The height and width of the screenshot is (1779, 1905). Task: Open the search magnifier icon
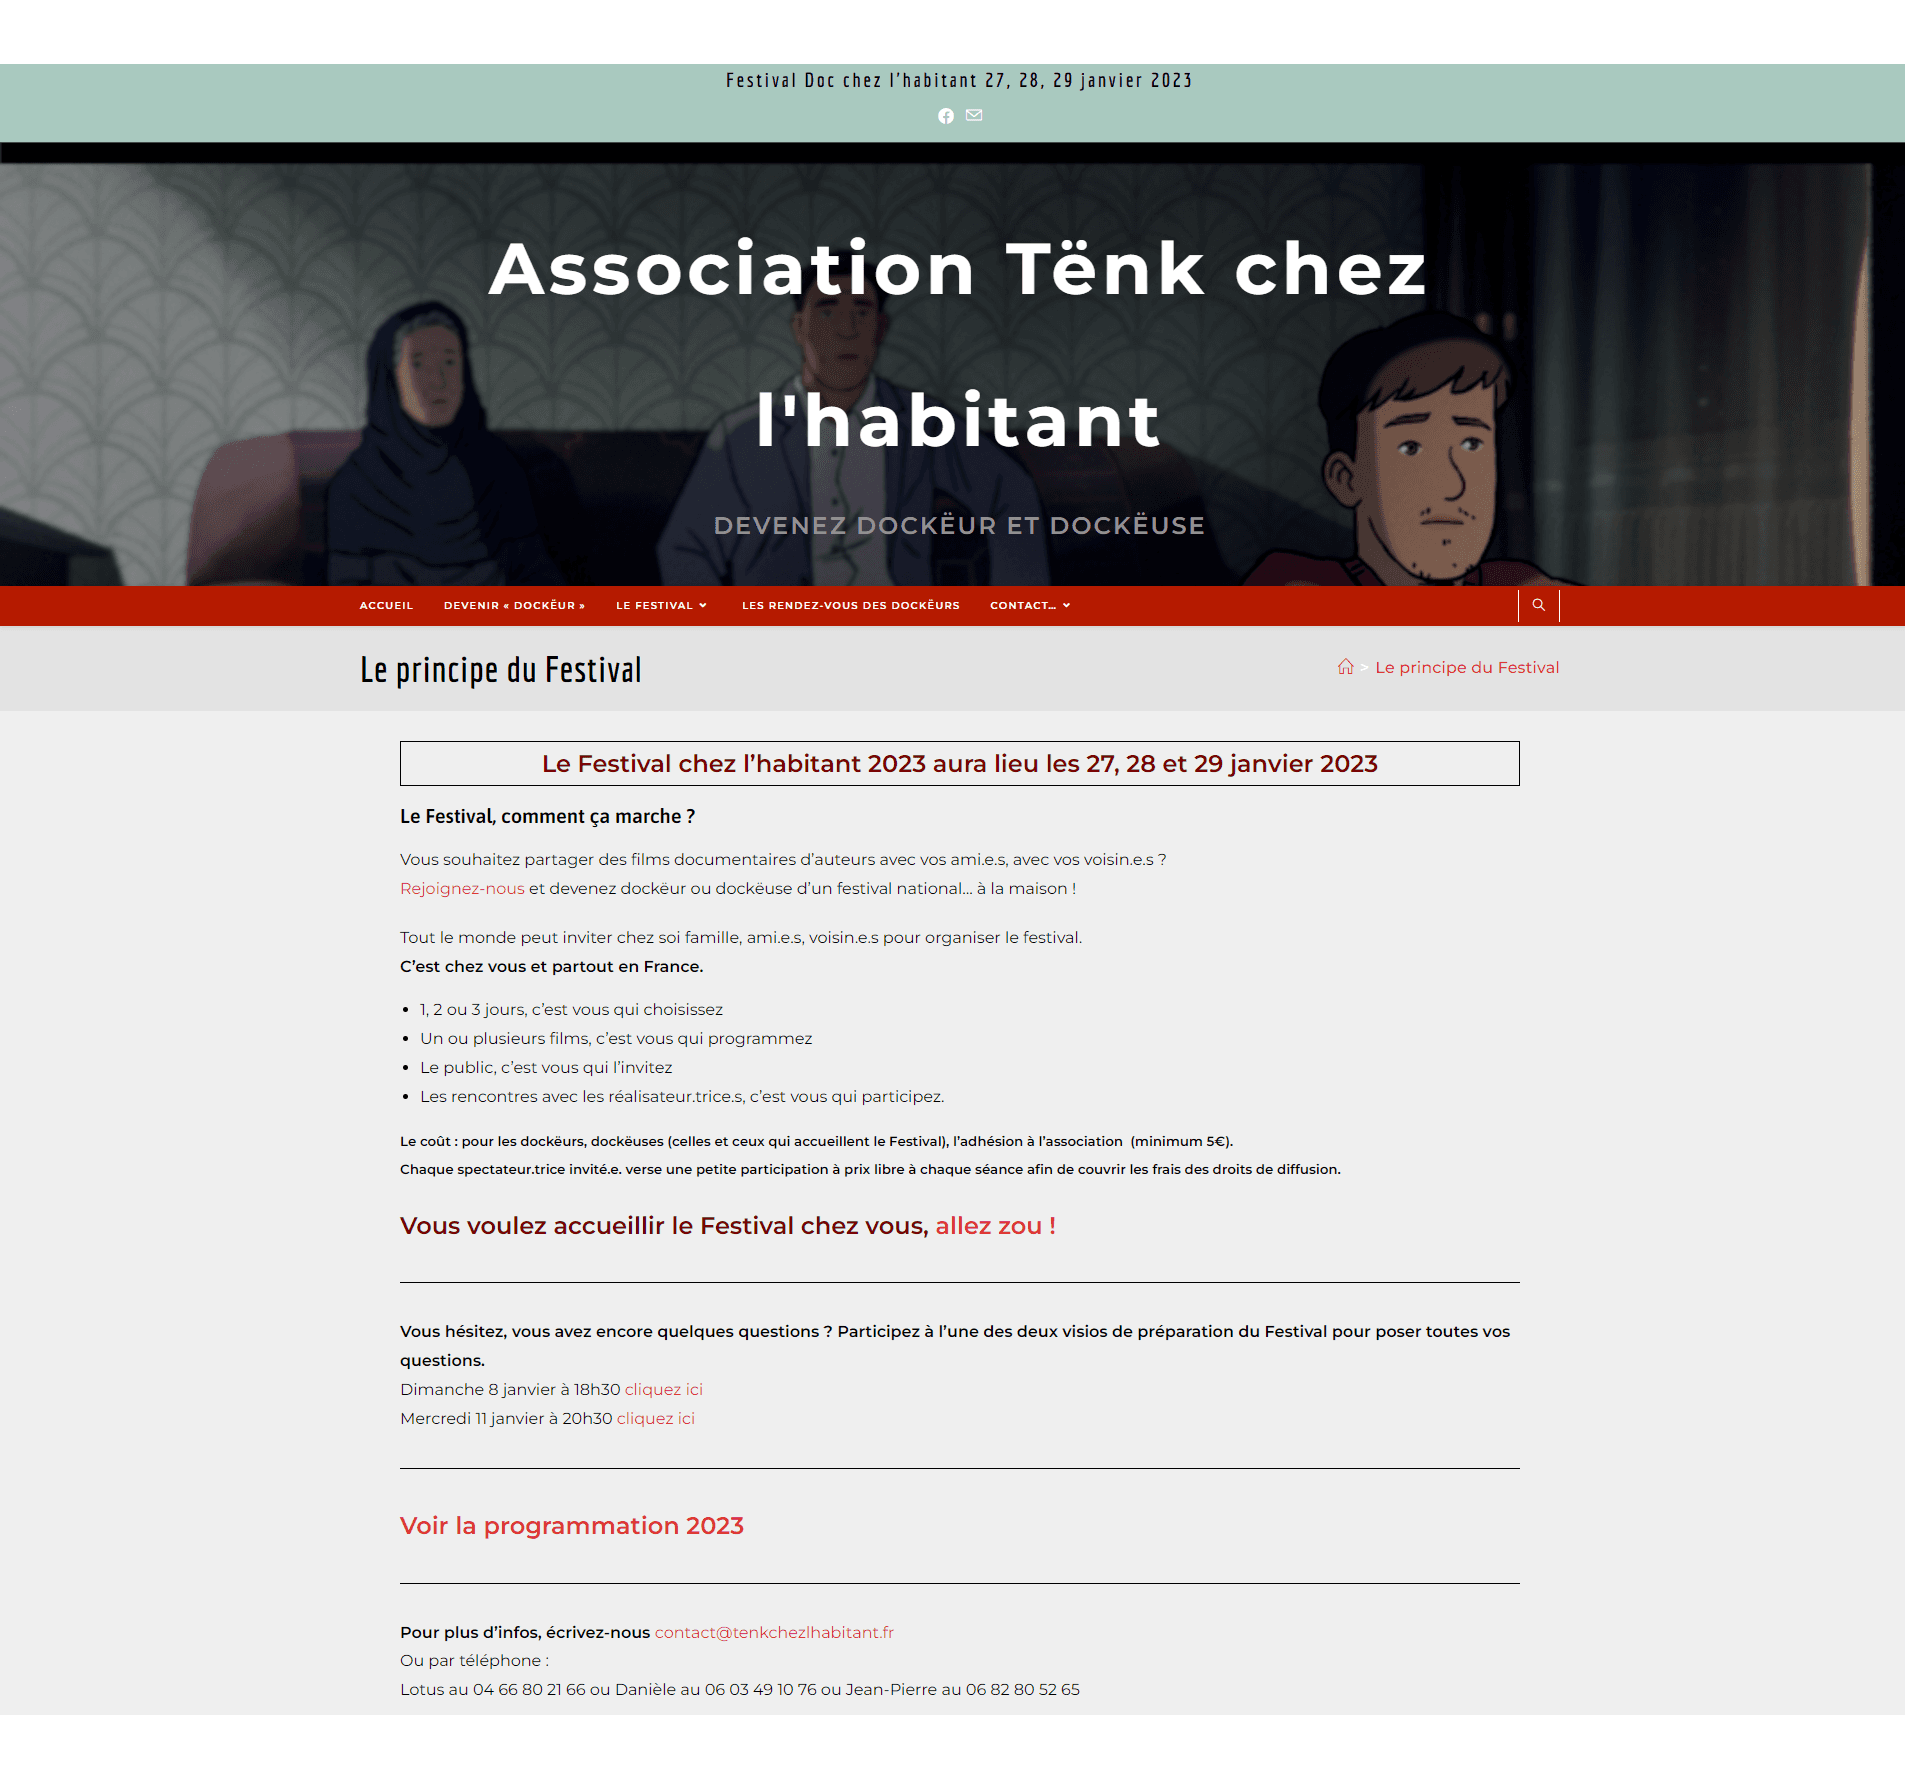(1539, 605)
